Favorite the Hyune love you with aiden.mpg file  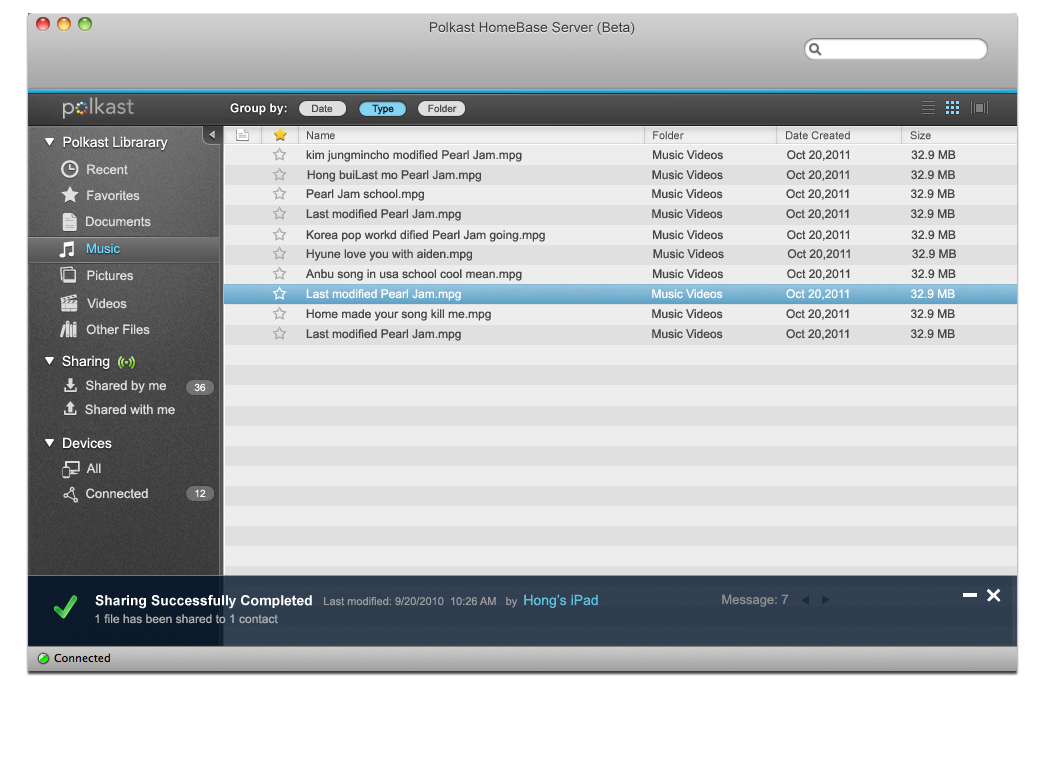point(280,254)
